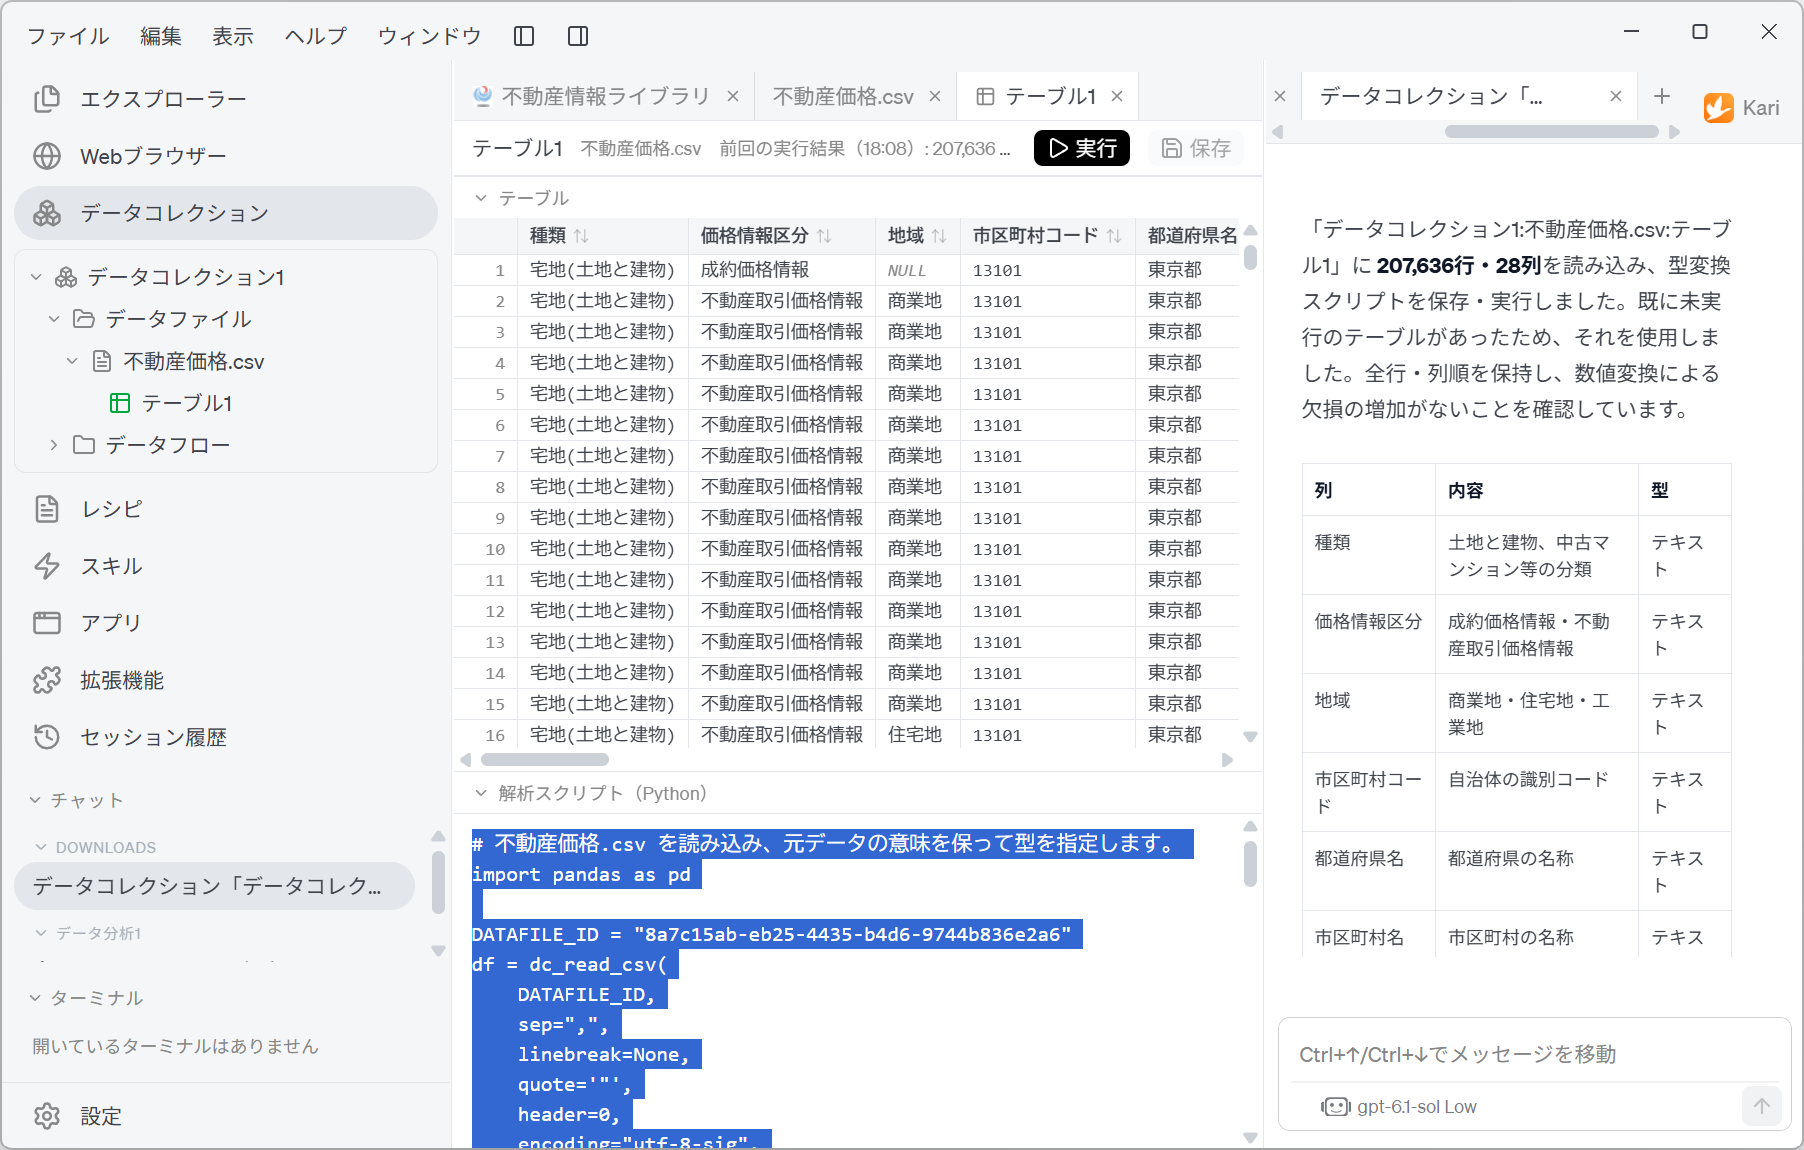Viewport: 1804px width, 1150px height.
Task: Open the データコレクション download chat entry
Action: coord(215,886)
